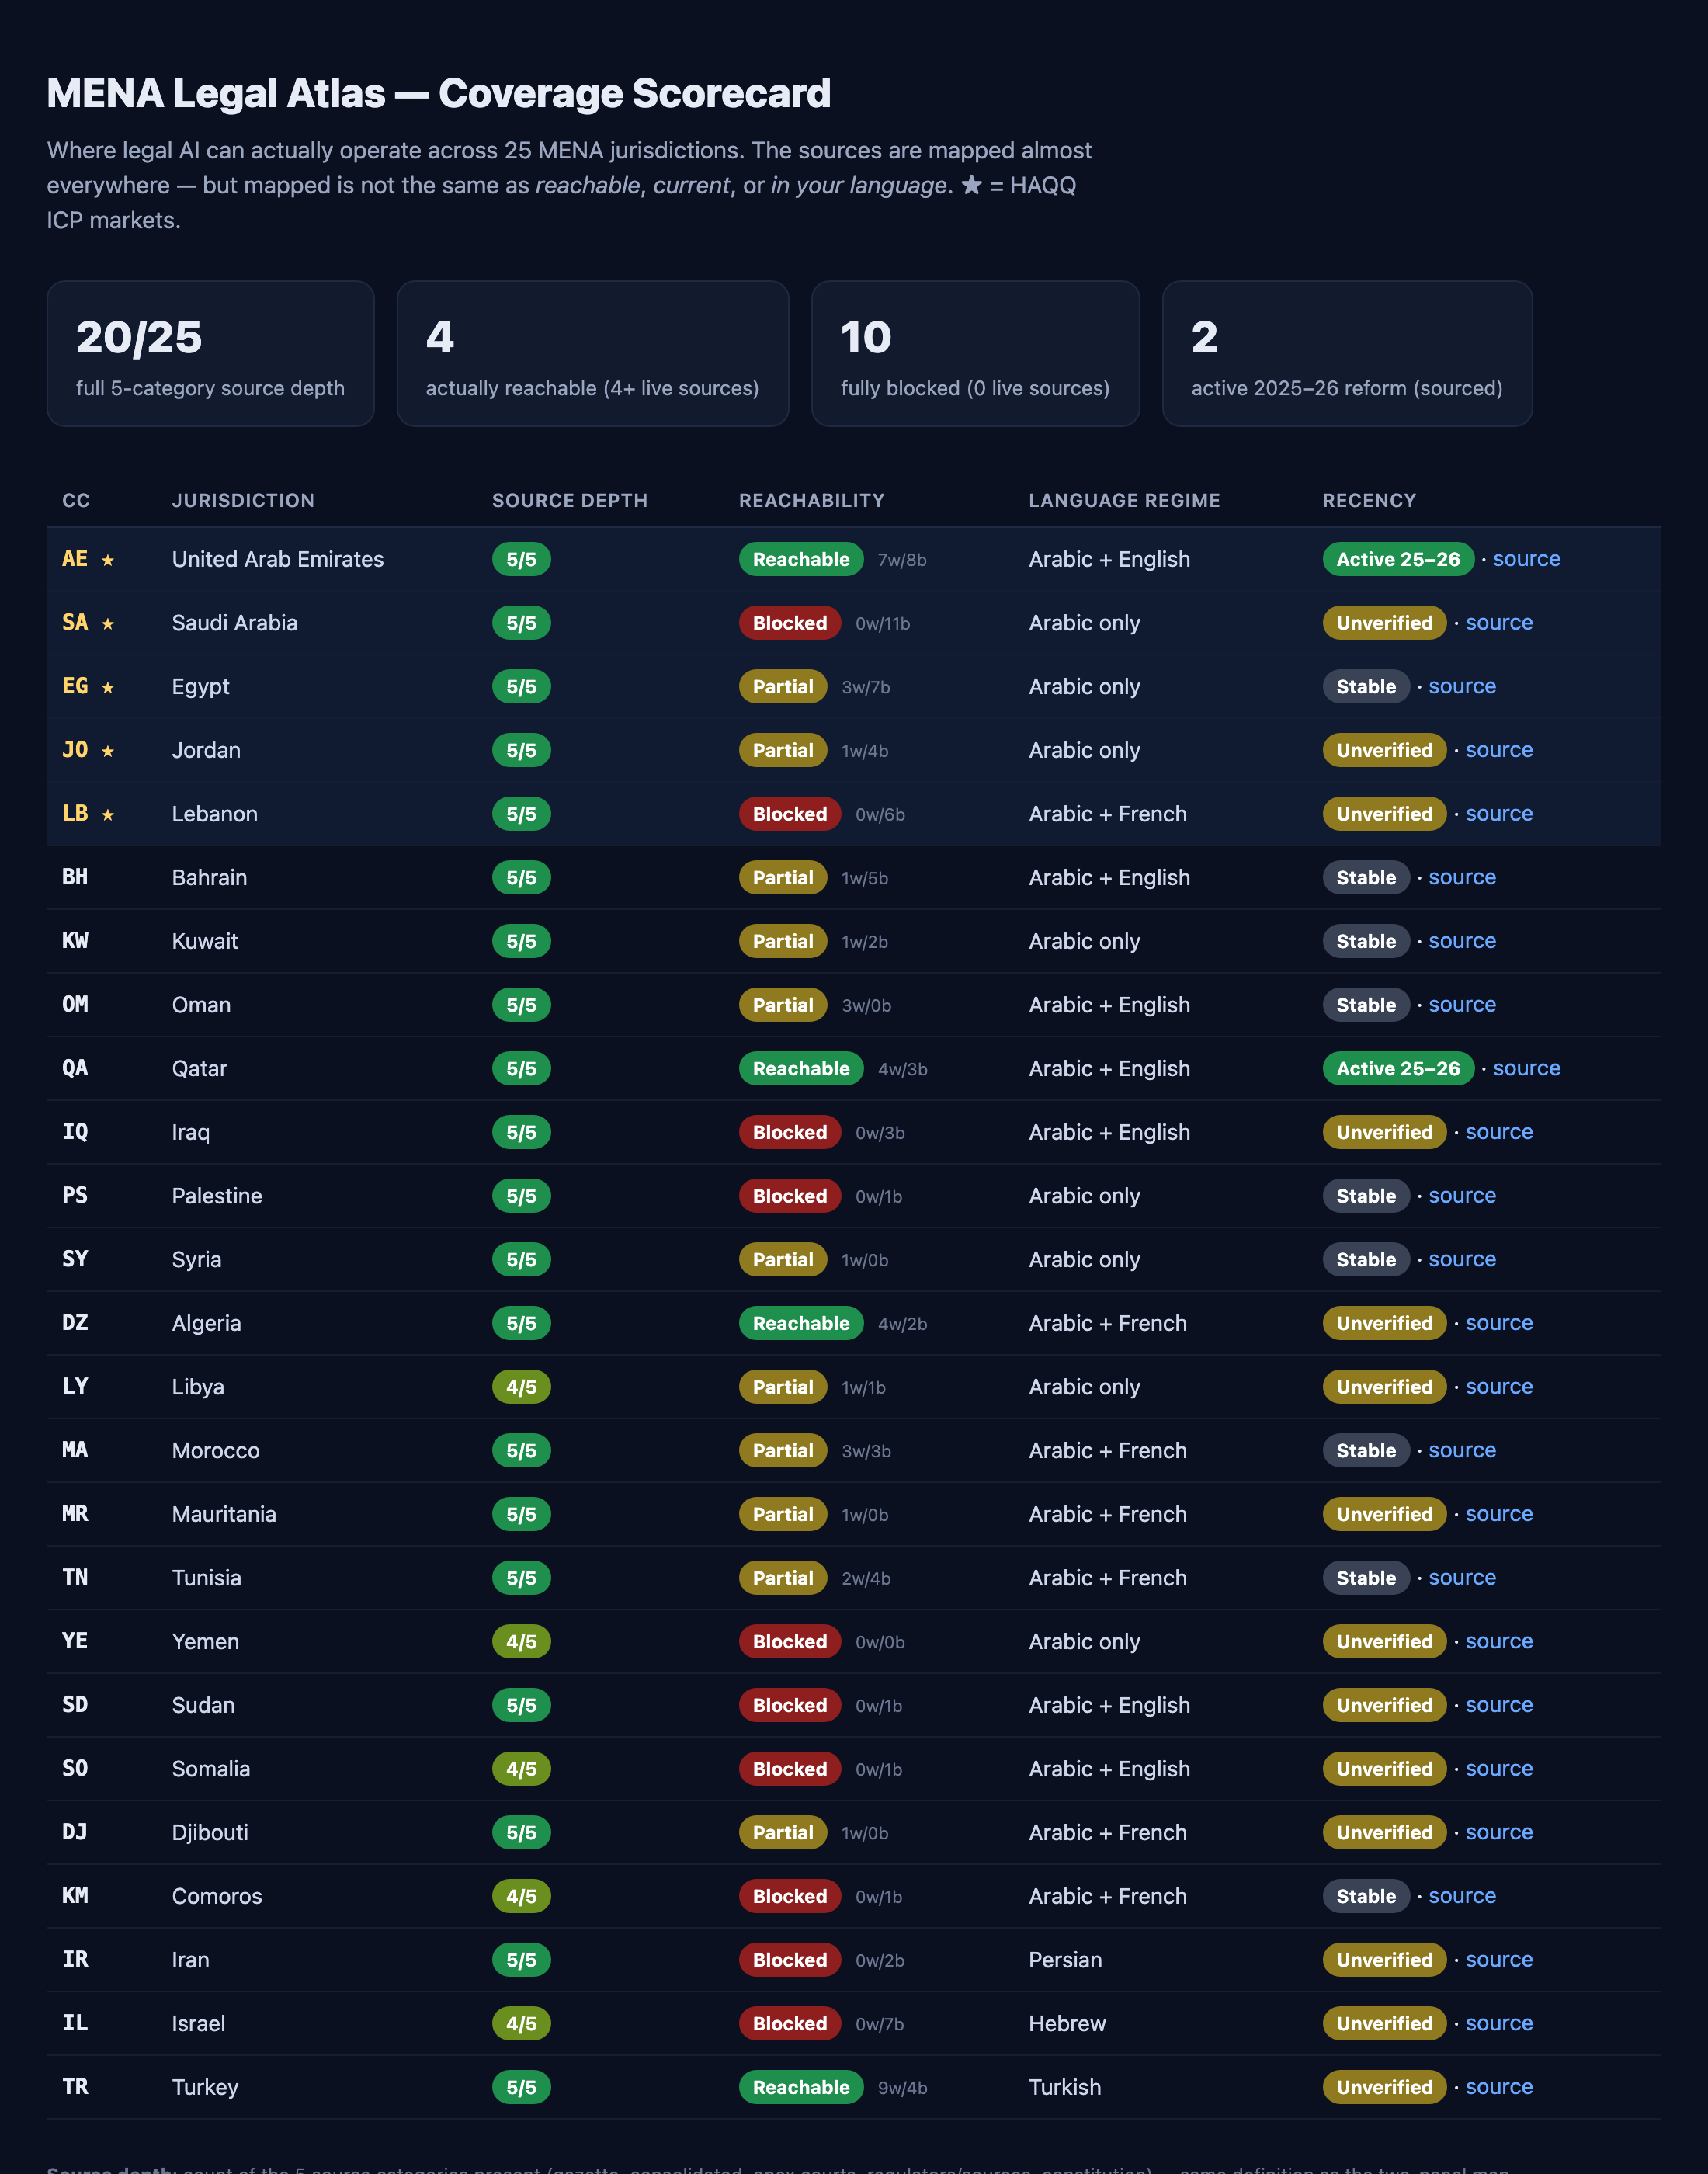Click the 4/5 depth badge for Yemen
The image size is (1708, 2174).
(521, 1641)
